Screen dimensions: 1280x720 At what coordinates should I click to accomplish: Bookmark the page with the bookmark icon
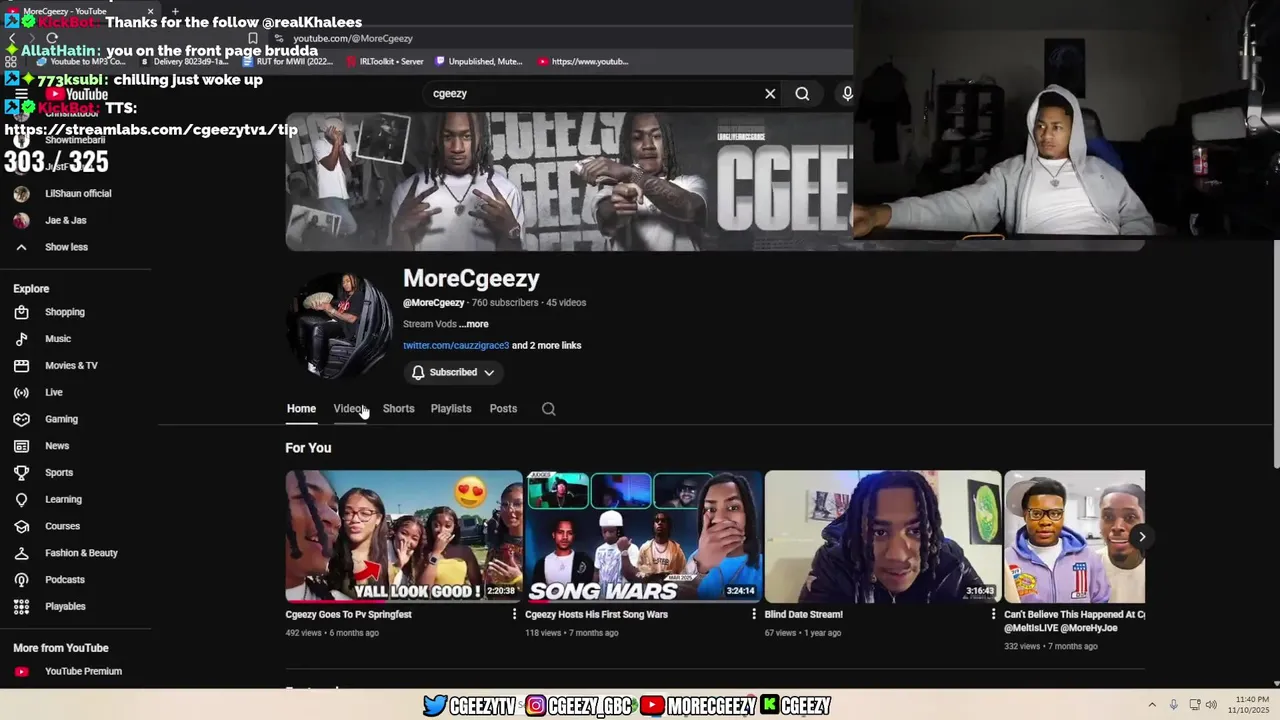pos(253,38)
